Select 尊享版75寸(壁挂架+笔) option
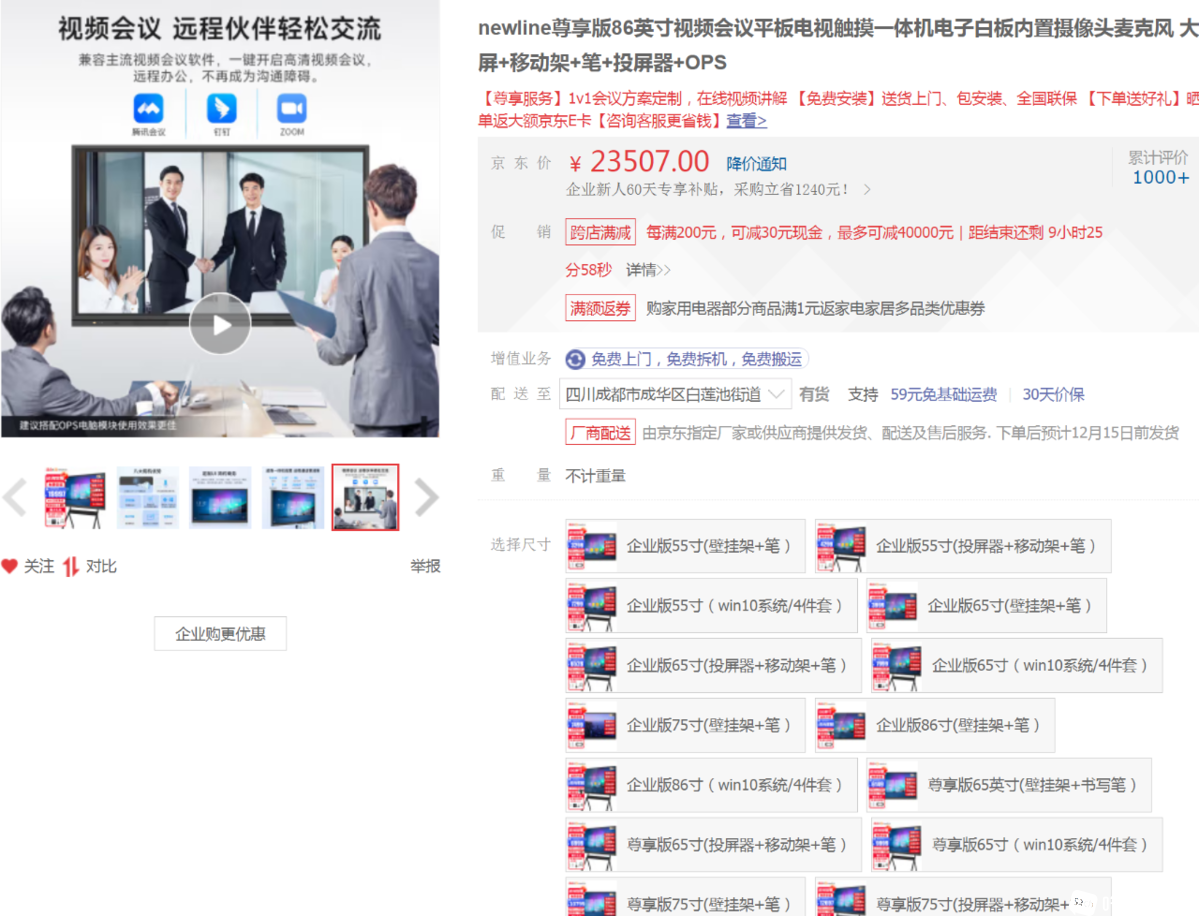Viewport: 1199px width, 916px height. click(685, 898)
